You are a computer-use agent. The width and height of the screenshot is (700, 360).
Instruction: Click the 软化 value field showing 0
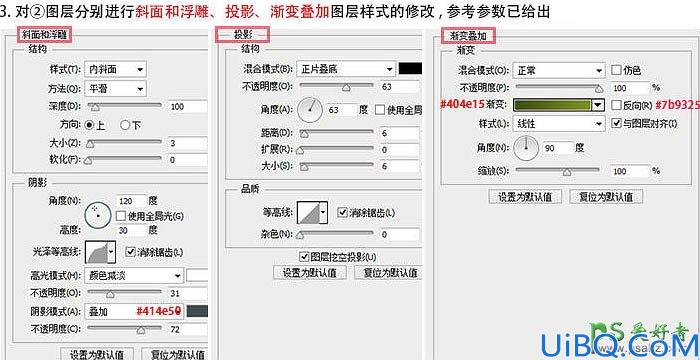click(188, 160)
